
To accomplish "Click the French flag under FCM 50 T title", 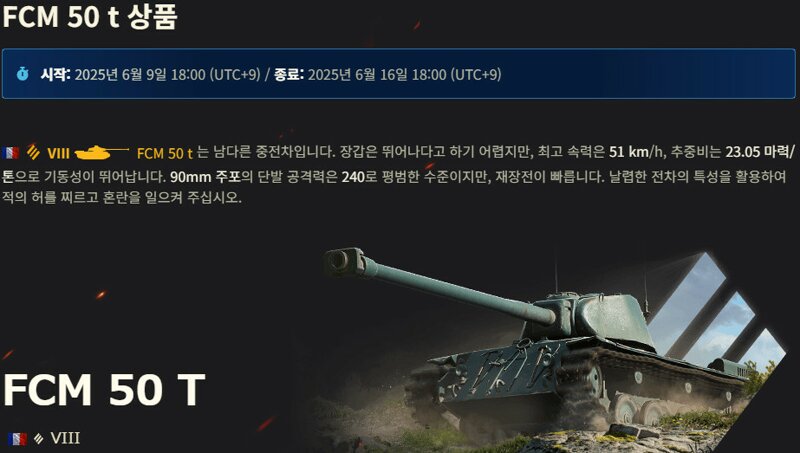I will coord(17,438).
